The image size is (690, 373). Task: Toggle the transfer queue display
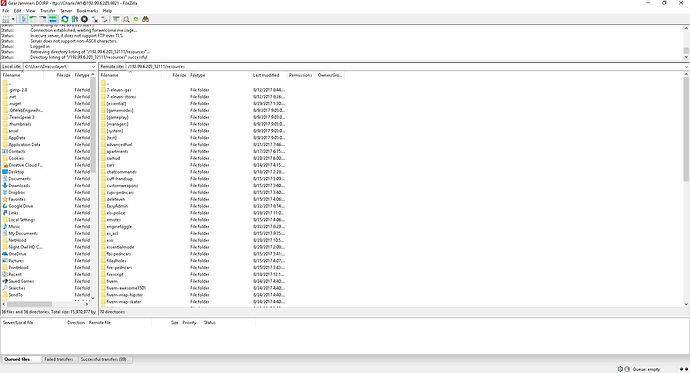pyautogui.click(x=52, y=19)
